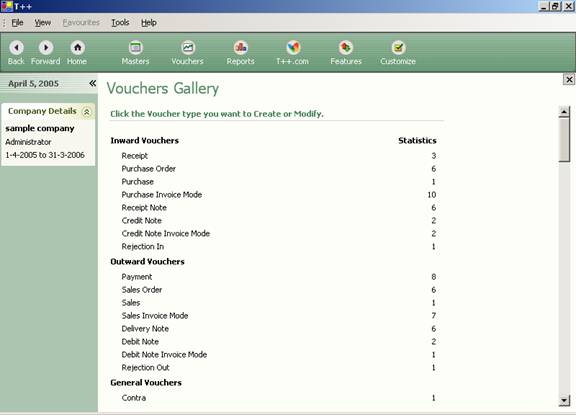Click the Forward navigation icon

46,47
